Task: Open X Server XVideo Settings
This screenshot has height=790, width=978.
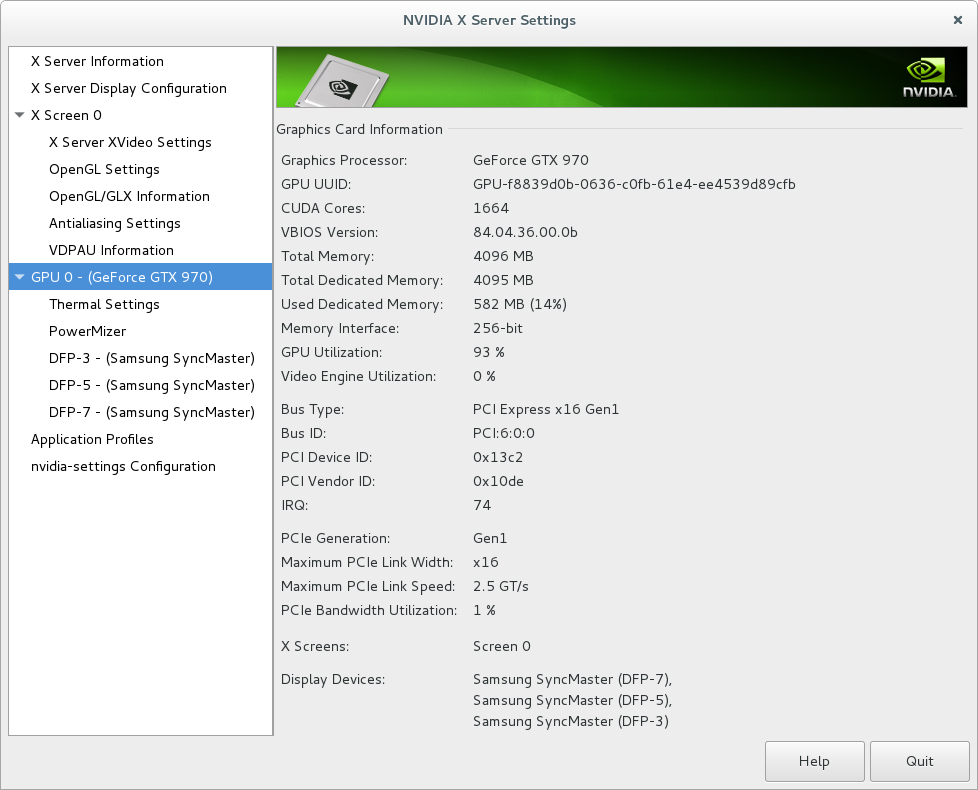Action: [130, 142]
